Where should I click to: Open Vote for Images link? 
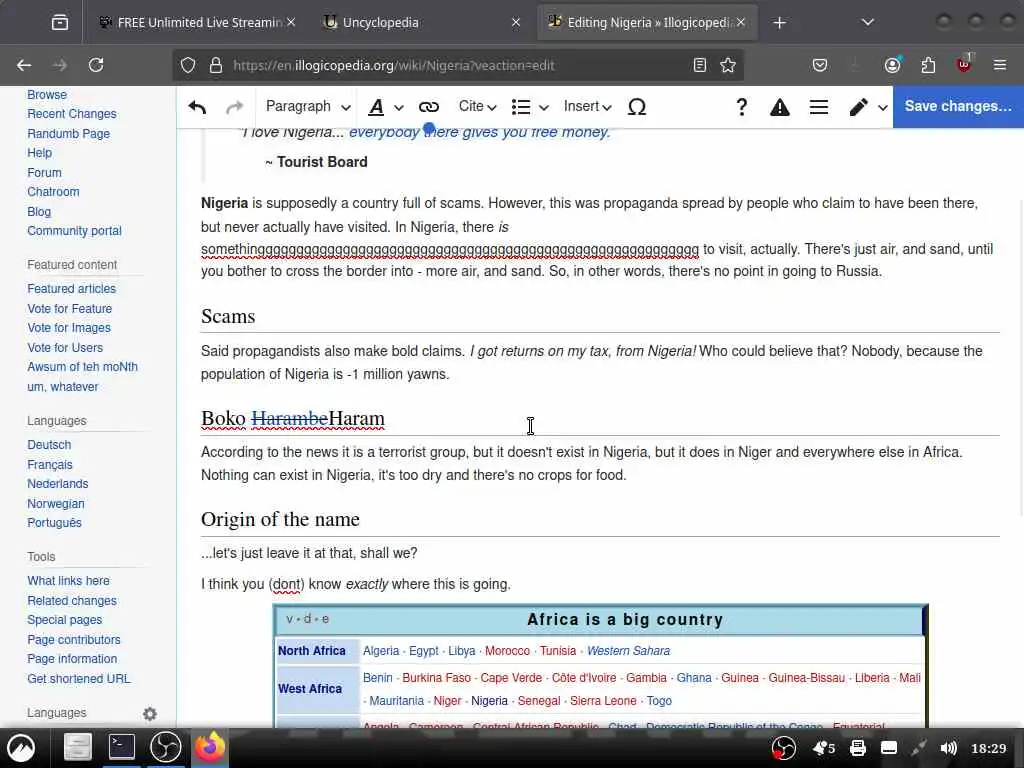coord(69,328)
